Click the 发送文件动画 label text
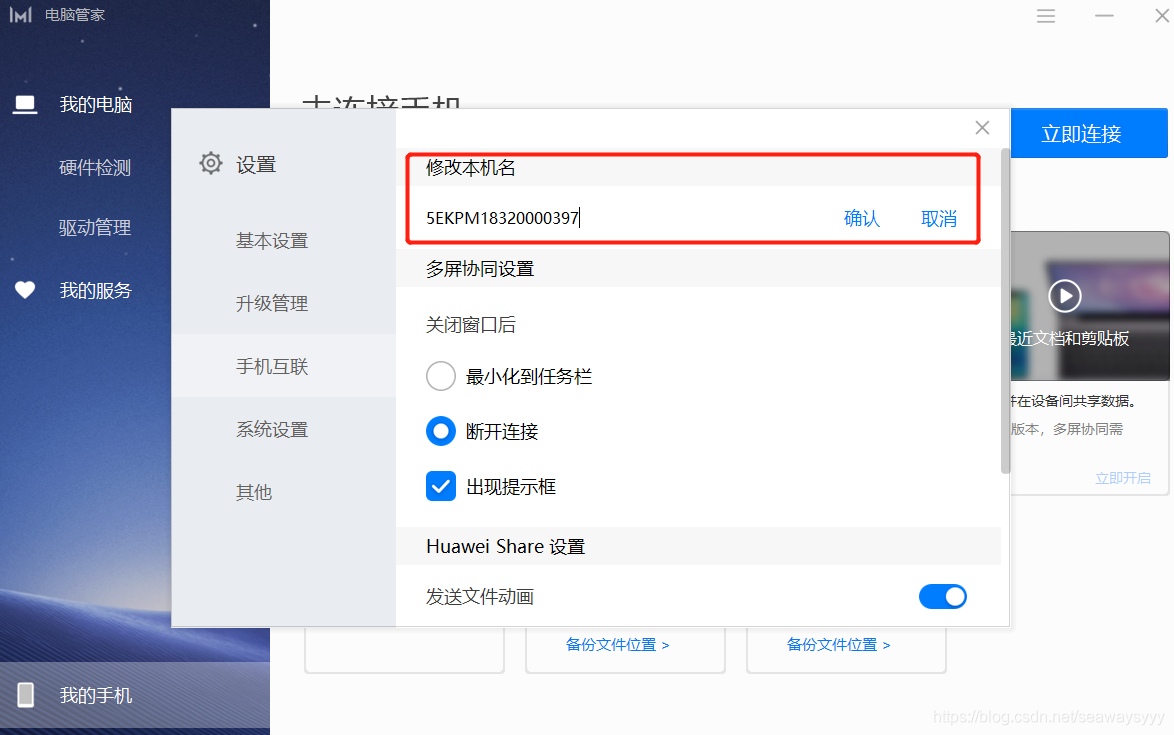 tap(480, 597)
